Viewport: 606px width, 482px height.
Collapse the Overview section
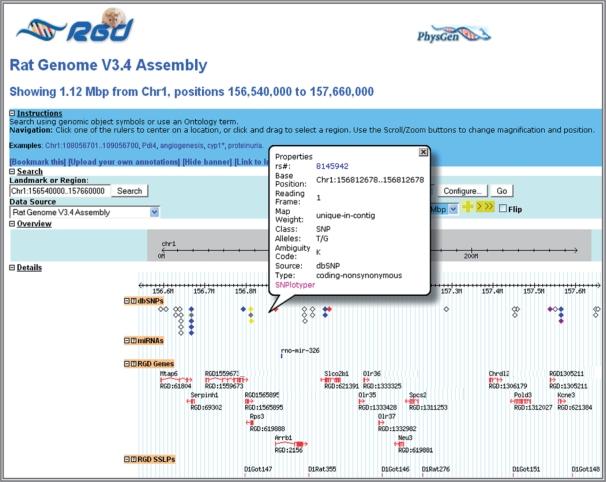coord(12,224)
